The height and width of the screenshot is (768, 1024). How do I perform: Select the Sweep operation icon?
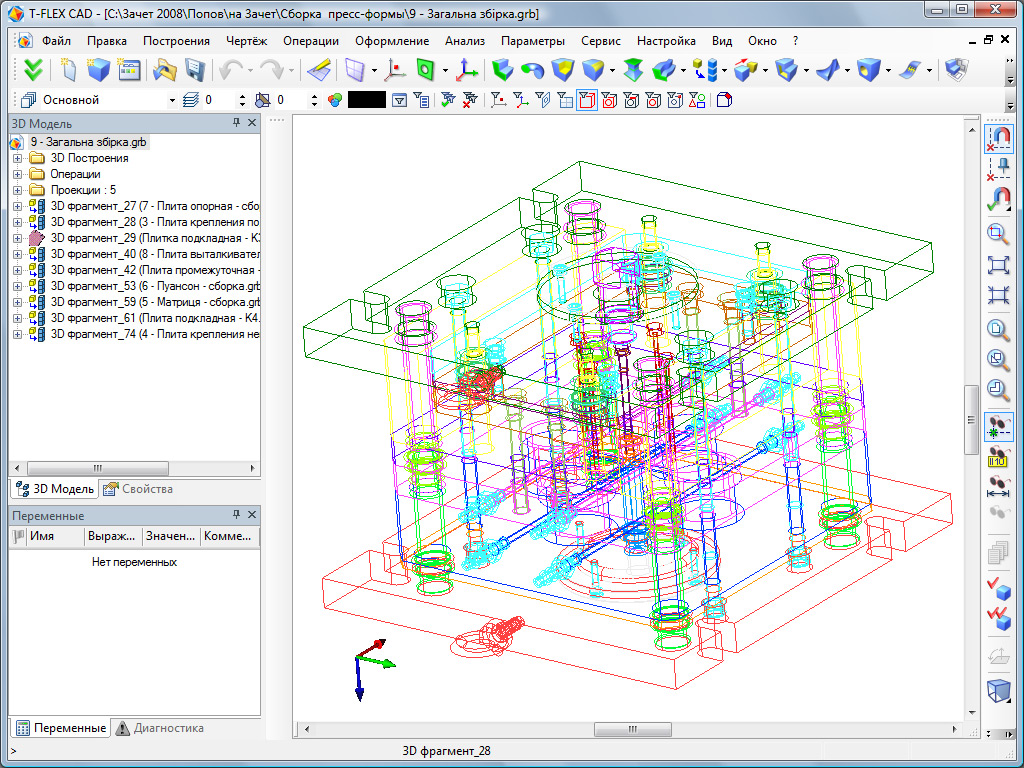[x=664, y=70]
